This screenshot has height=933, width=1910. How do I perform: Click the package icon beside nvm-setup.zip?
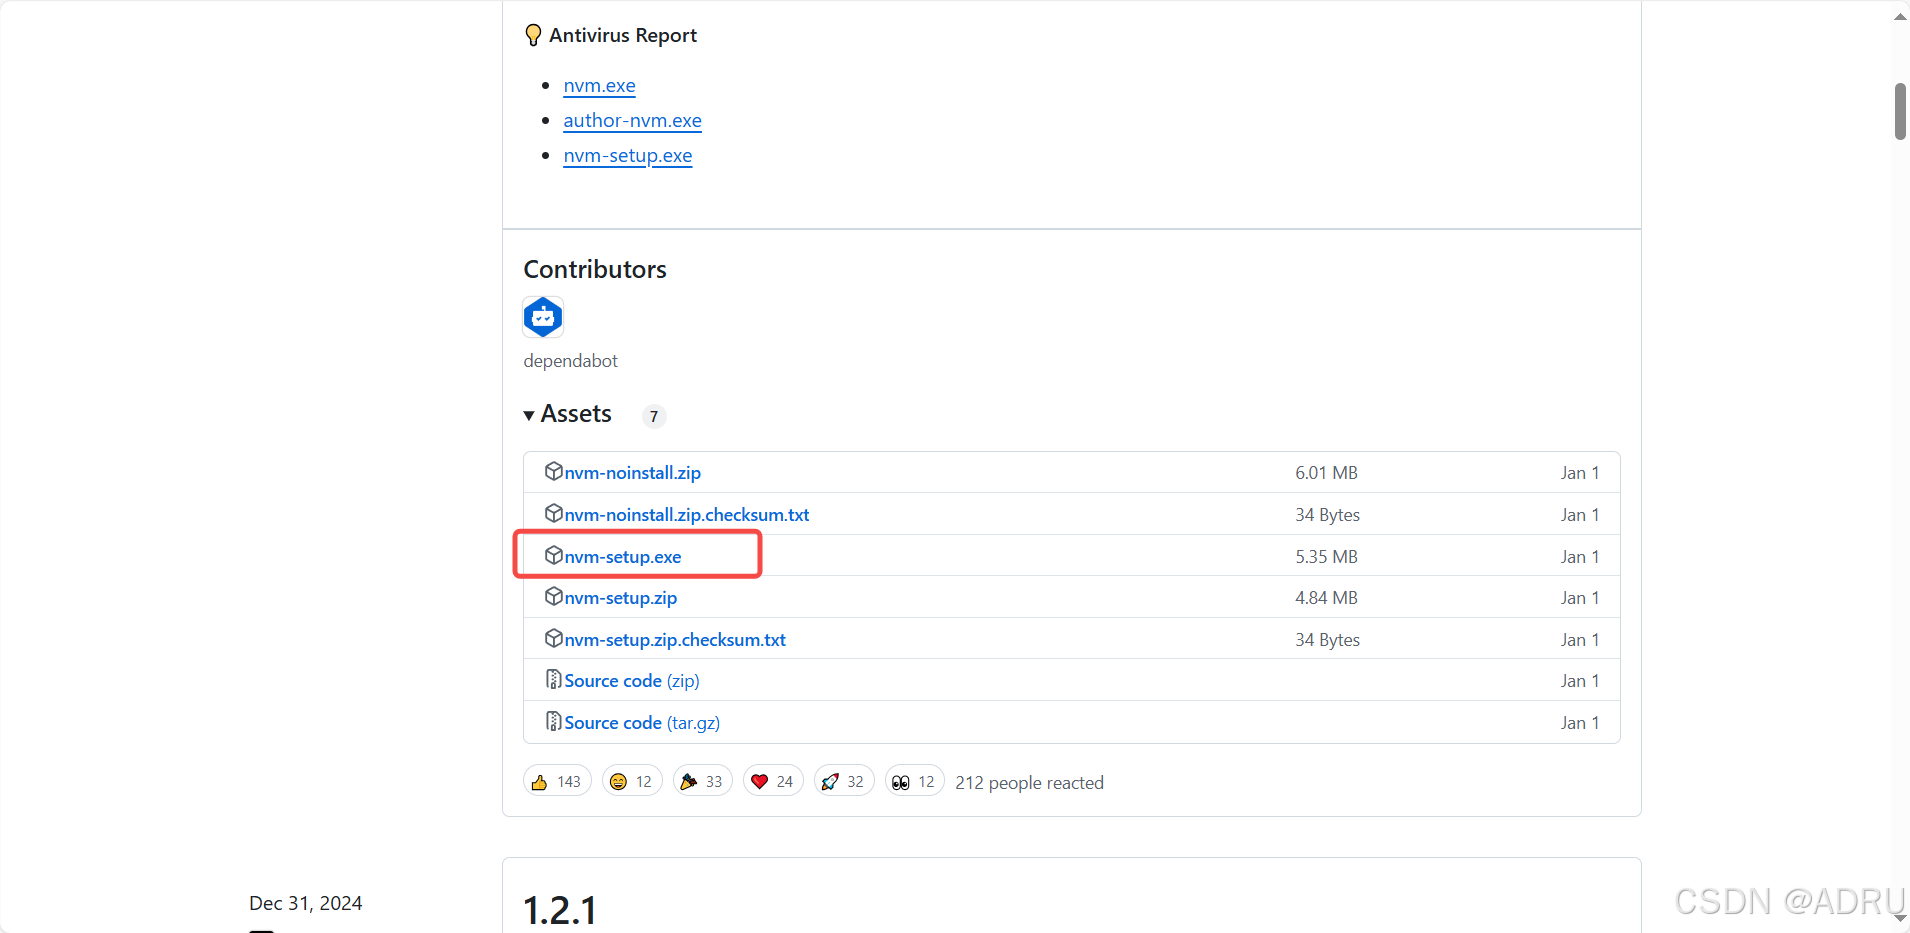(554, 596)
